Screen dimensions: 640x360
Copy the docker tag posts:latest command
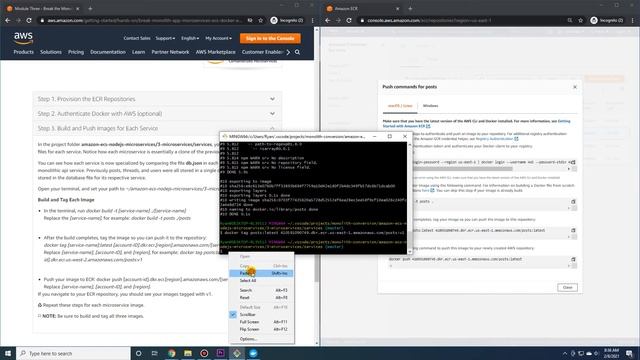pyautogui.click(x=573, y=230)
